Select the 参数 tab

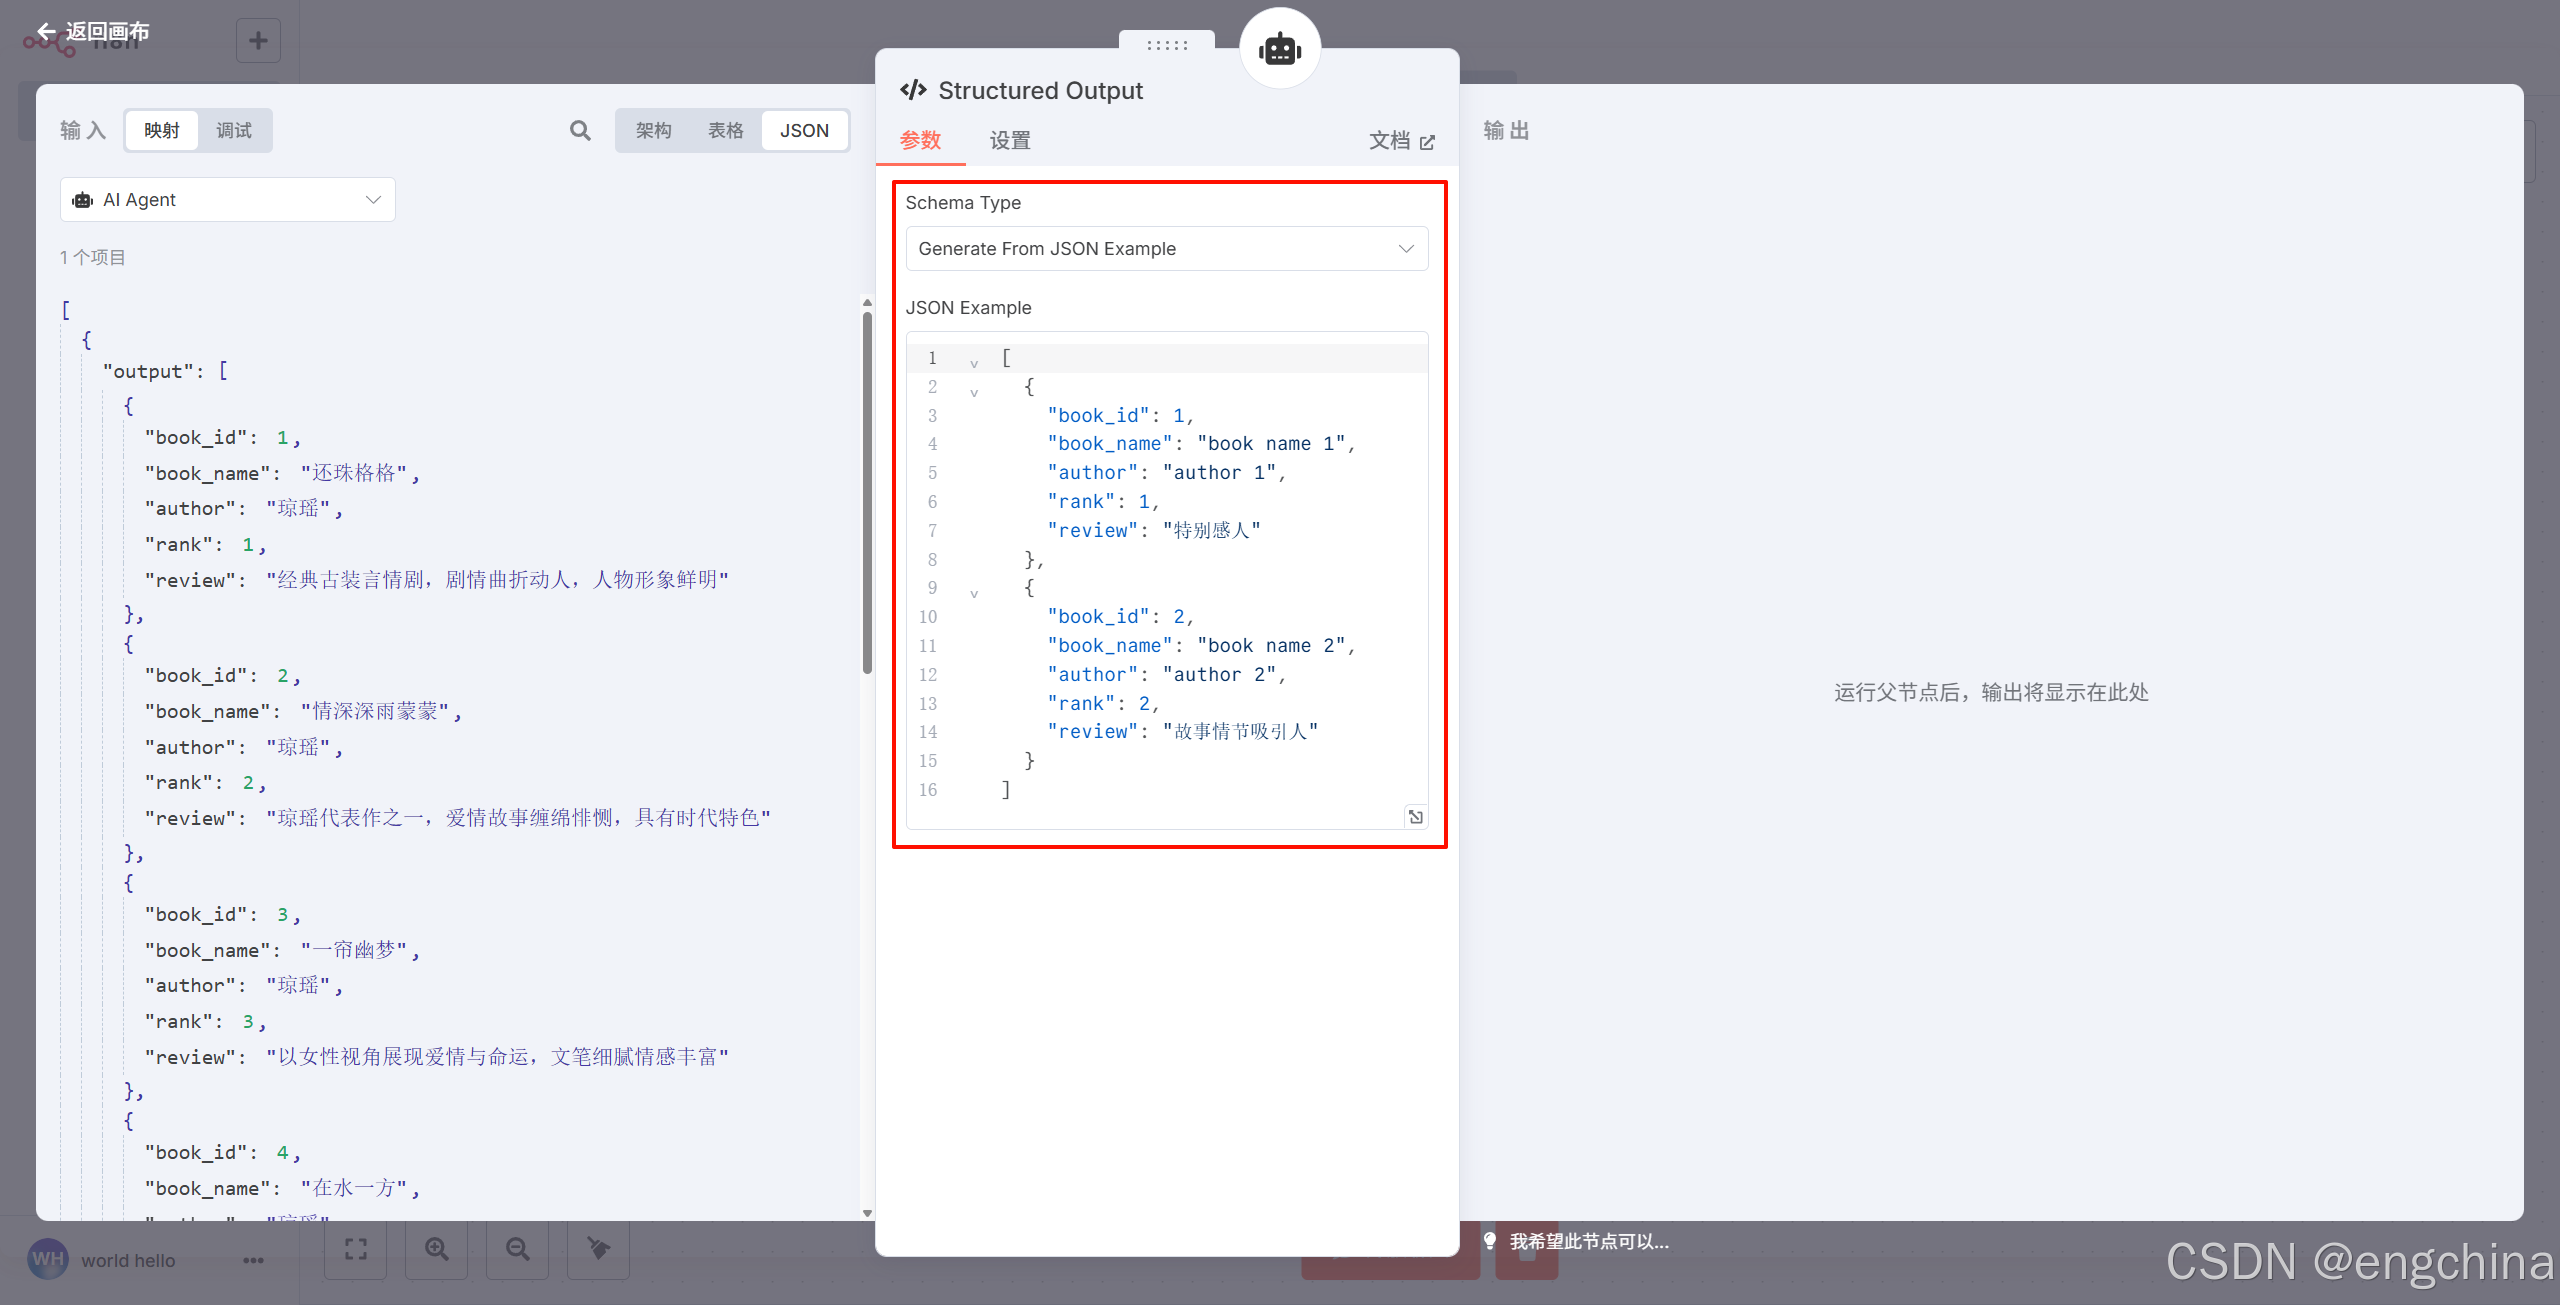click(x=920, y=141)
